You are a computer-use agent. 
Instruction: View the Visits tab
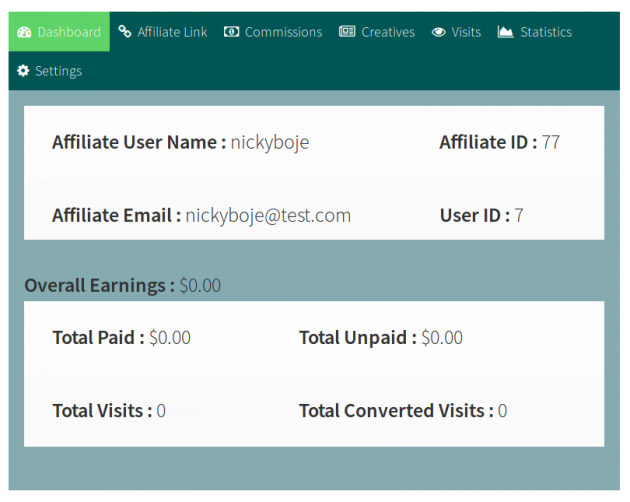[x=456, y=32]
